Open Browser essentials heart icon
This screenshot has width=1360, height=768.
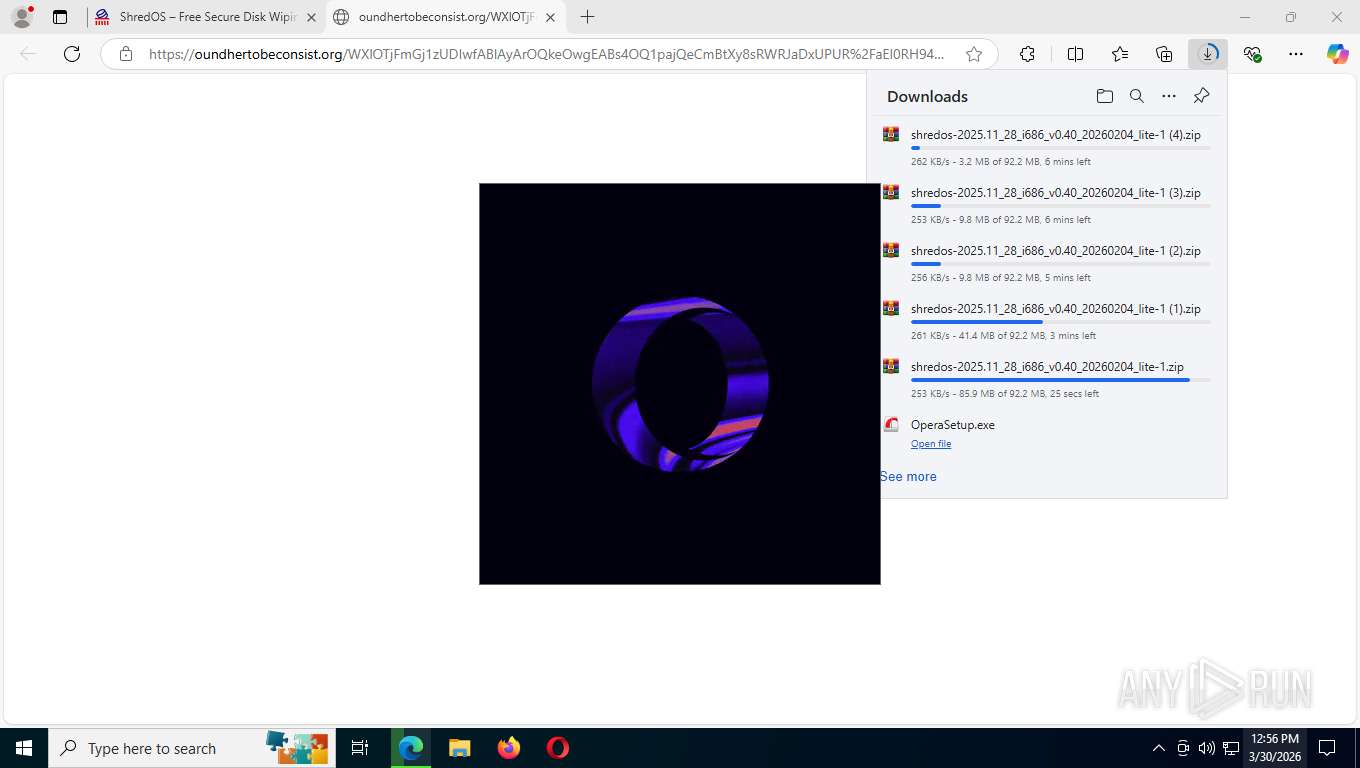1252,54
